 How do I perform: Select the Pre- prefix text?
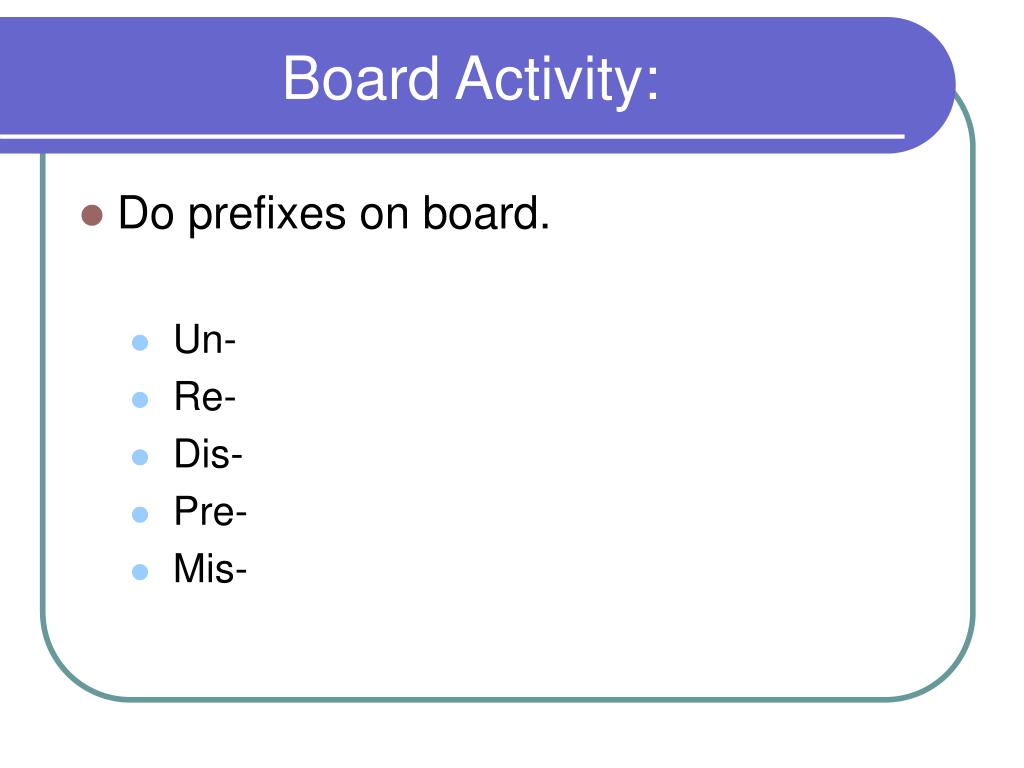(x=210, y=511)
